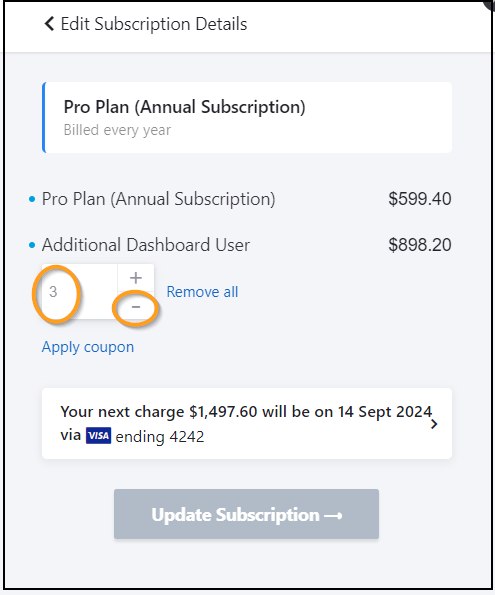The height and width of the screenshot is (595, 495).
Task: Select the Pro Plan card header
Action: (247, 117)
